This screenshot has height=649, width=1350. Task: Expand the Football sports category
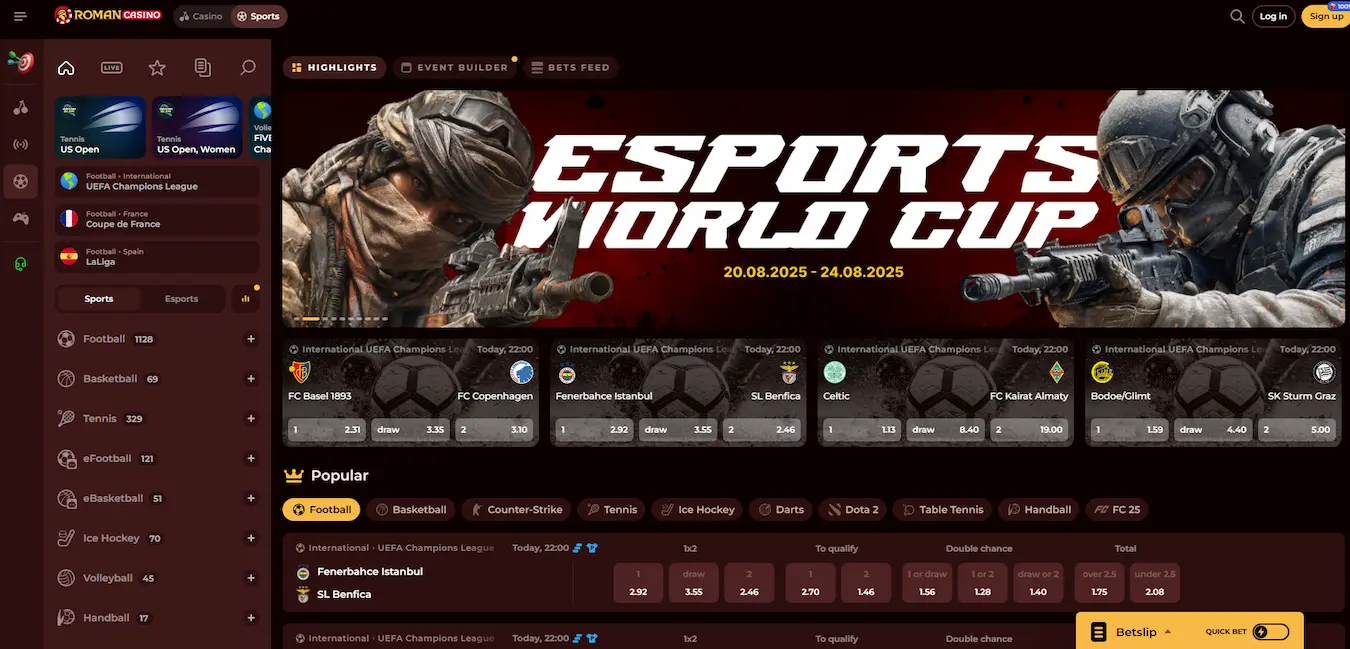(x=250, y=338)
